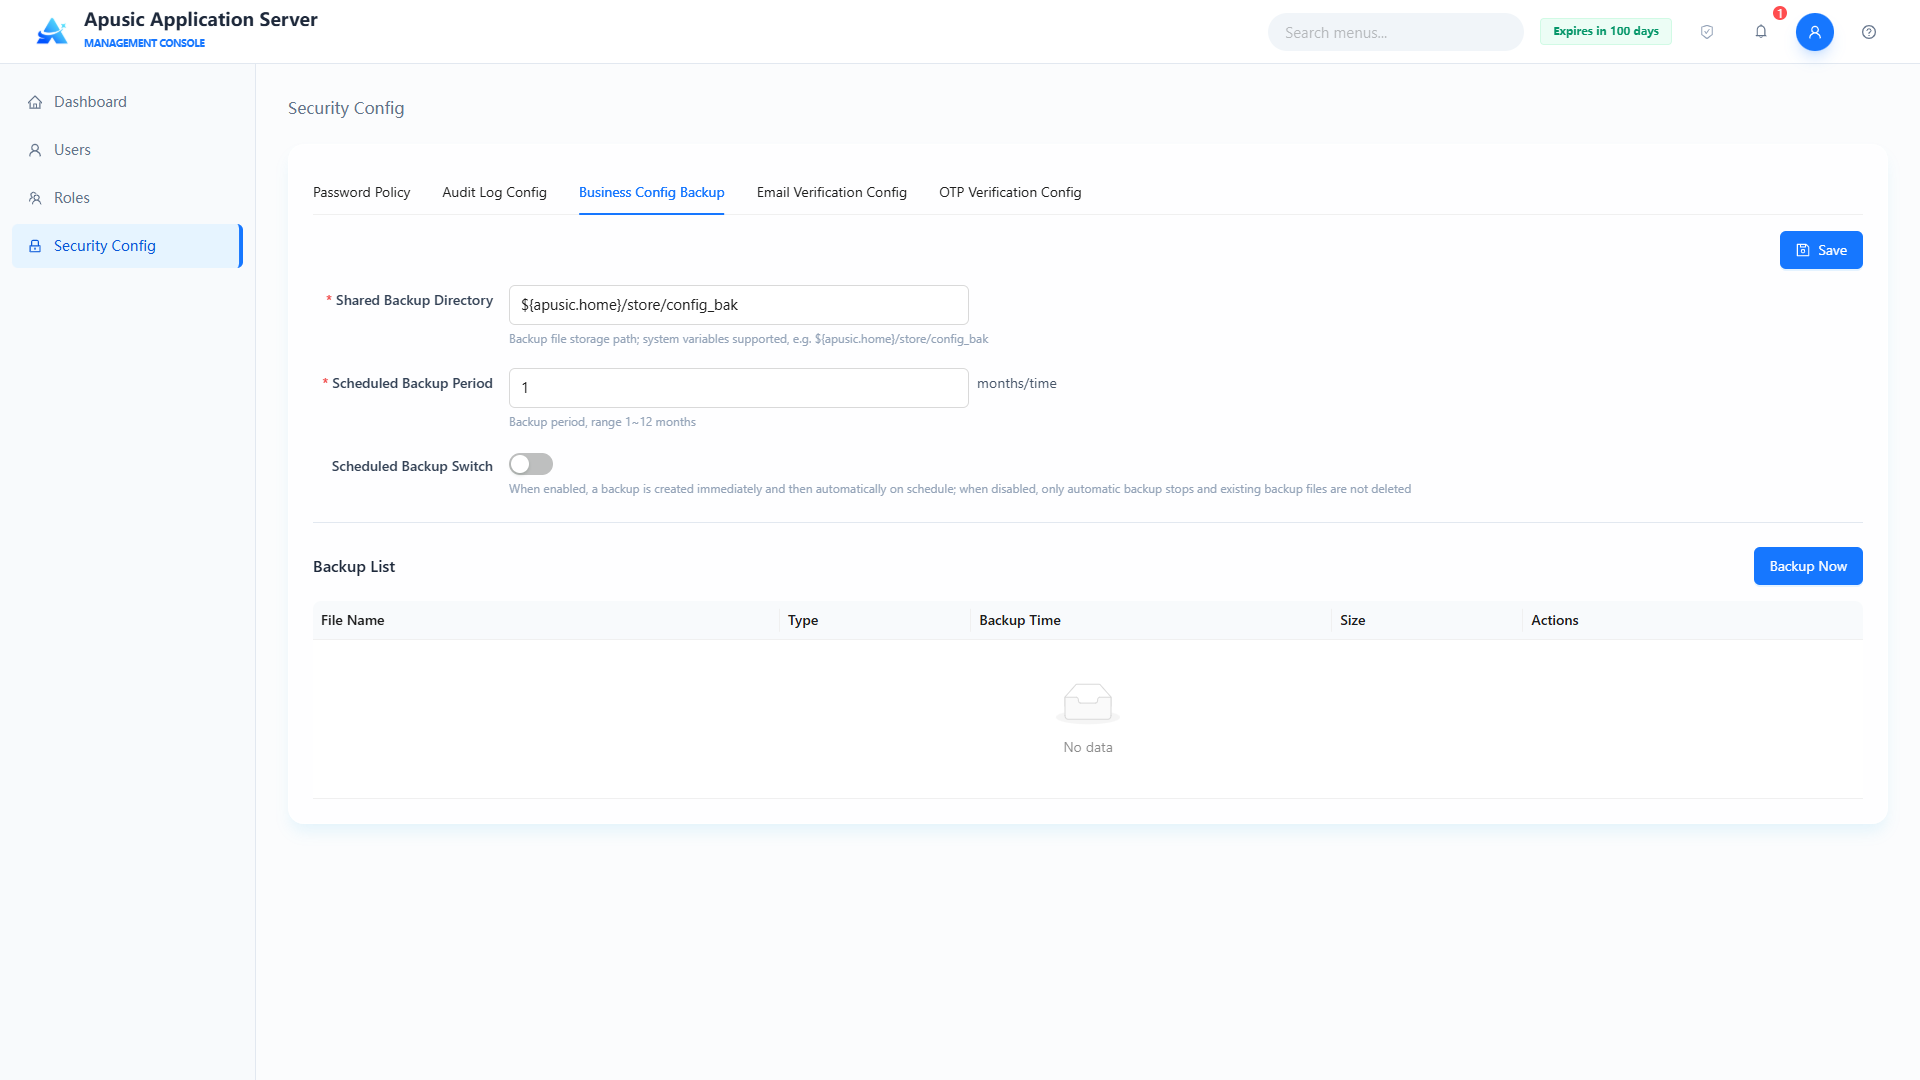The width and height of the screenshot is (1920, 1080).
Task: Click the No data placeholder text
Action: tap(1088, 747)
